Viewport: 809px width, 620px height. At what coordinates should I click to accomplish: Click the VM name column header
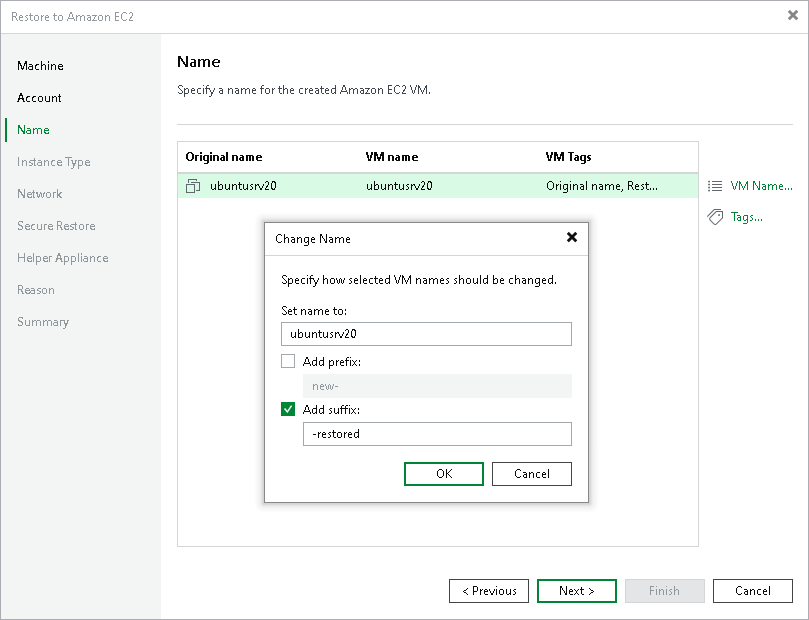click(392, 157)
